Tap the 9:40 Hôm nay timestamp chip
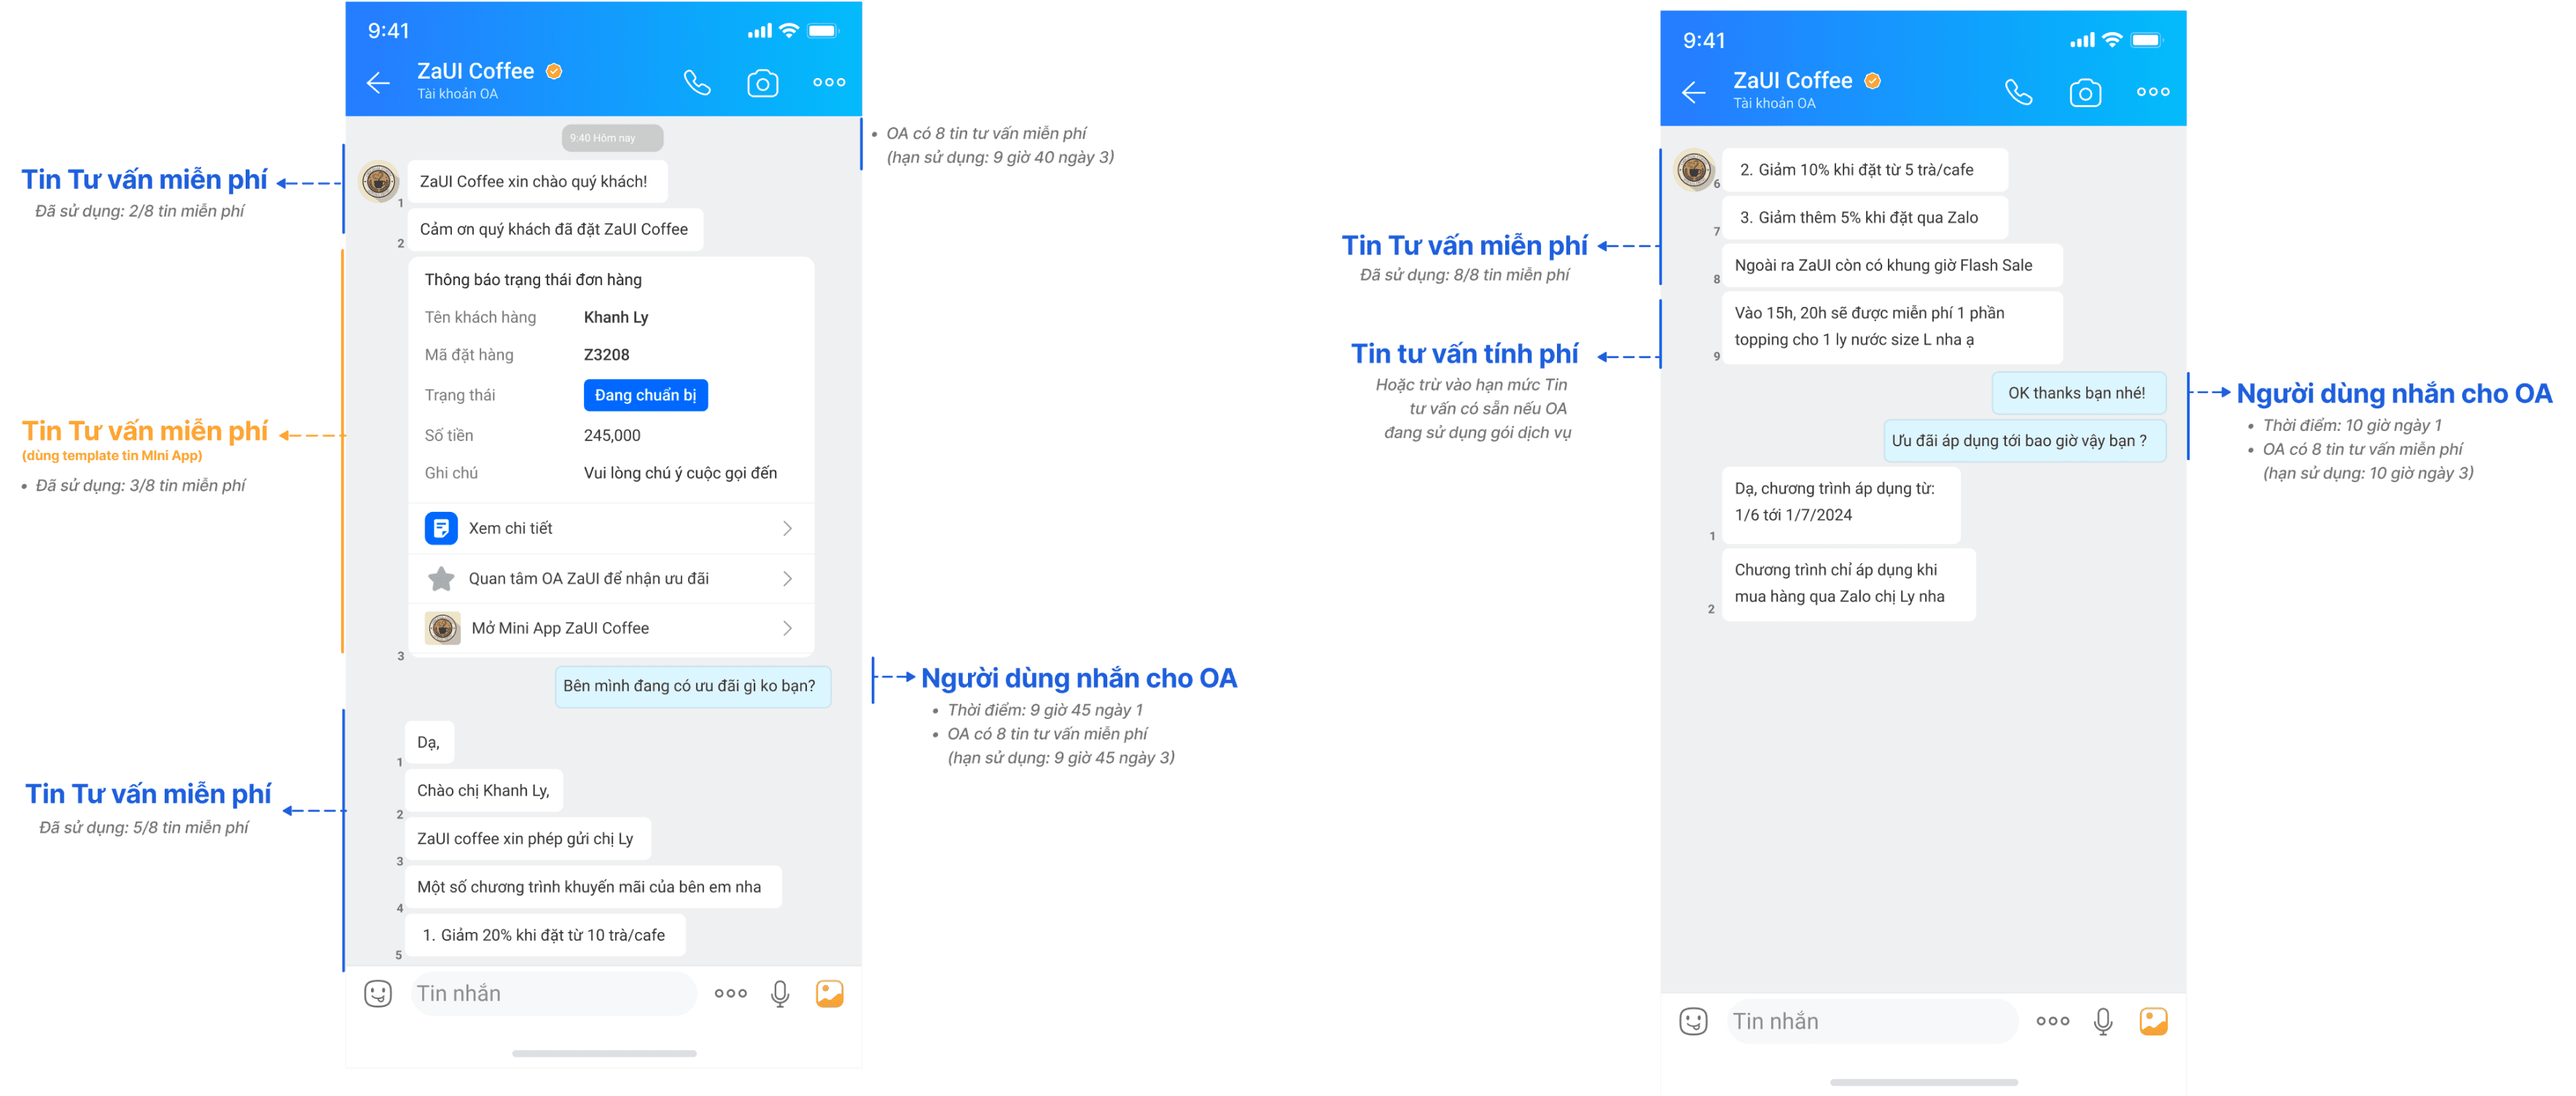Viewport: 2576px width, 1096px height. pos(612,138)
